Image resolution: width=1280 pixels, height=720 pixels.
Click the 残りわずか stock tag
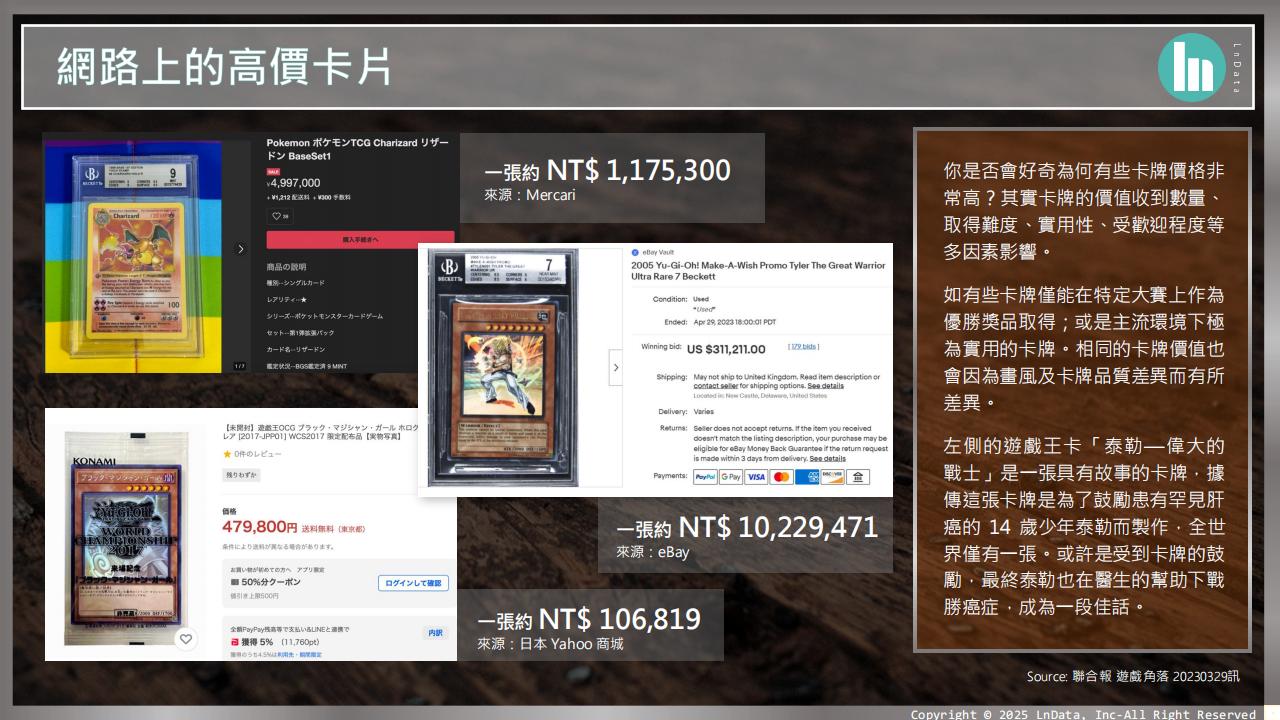point(241,475)
